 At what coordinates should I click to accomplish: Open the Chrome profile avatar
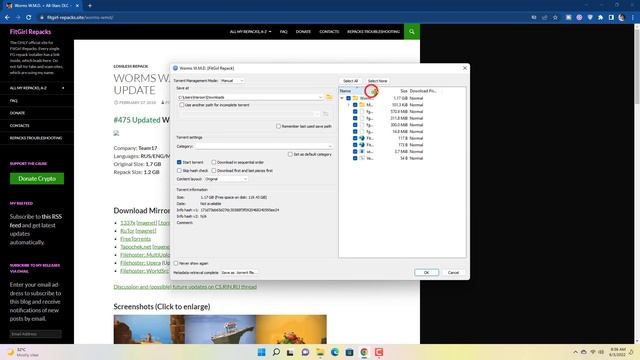(621, 18)
